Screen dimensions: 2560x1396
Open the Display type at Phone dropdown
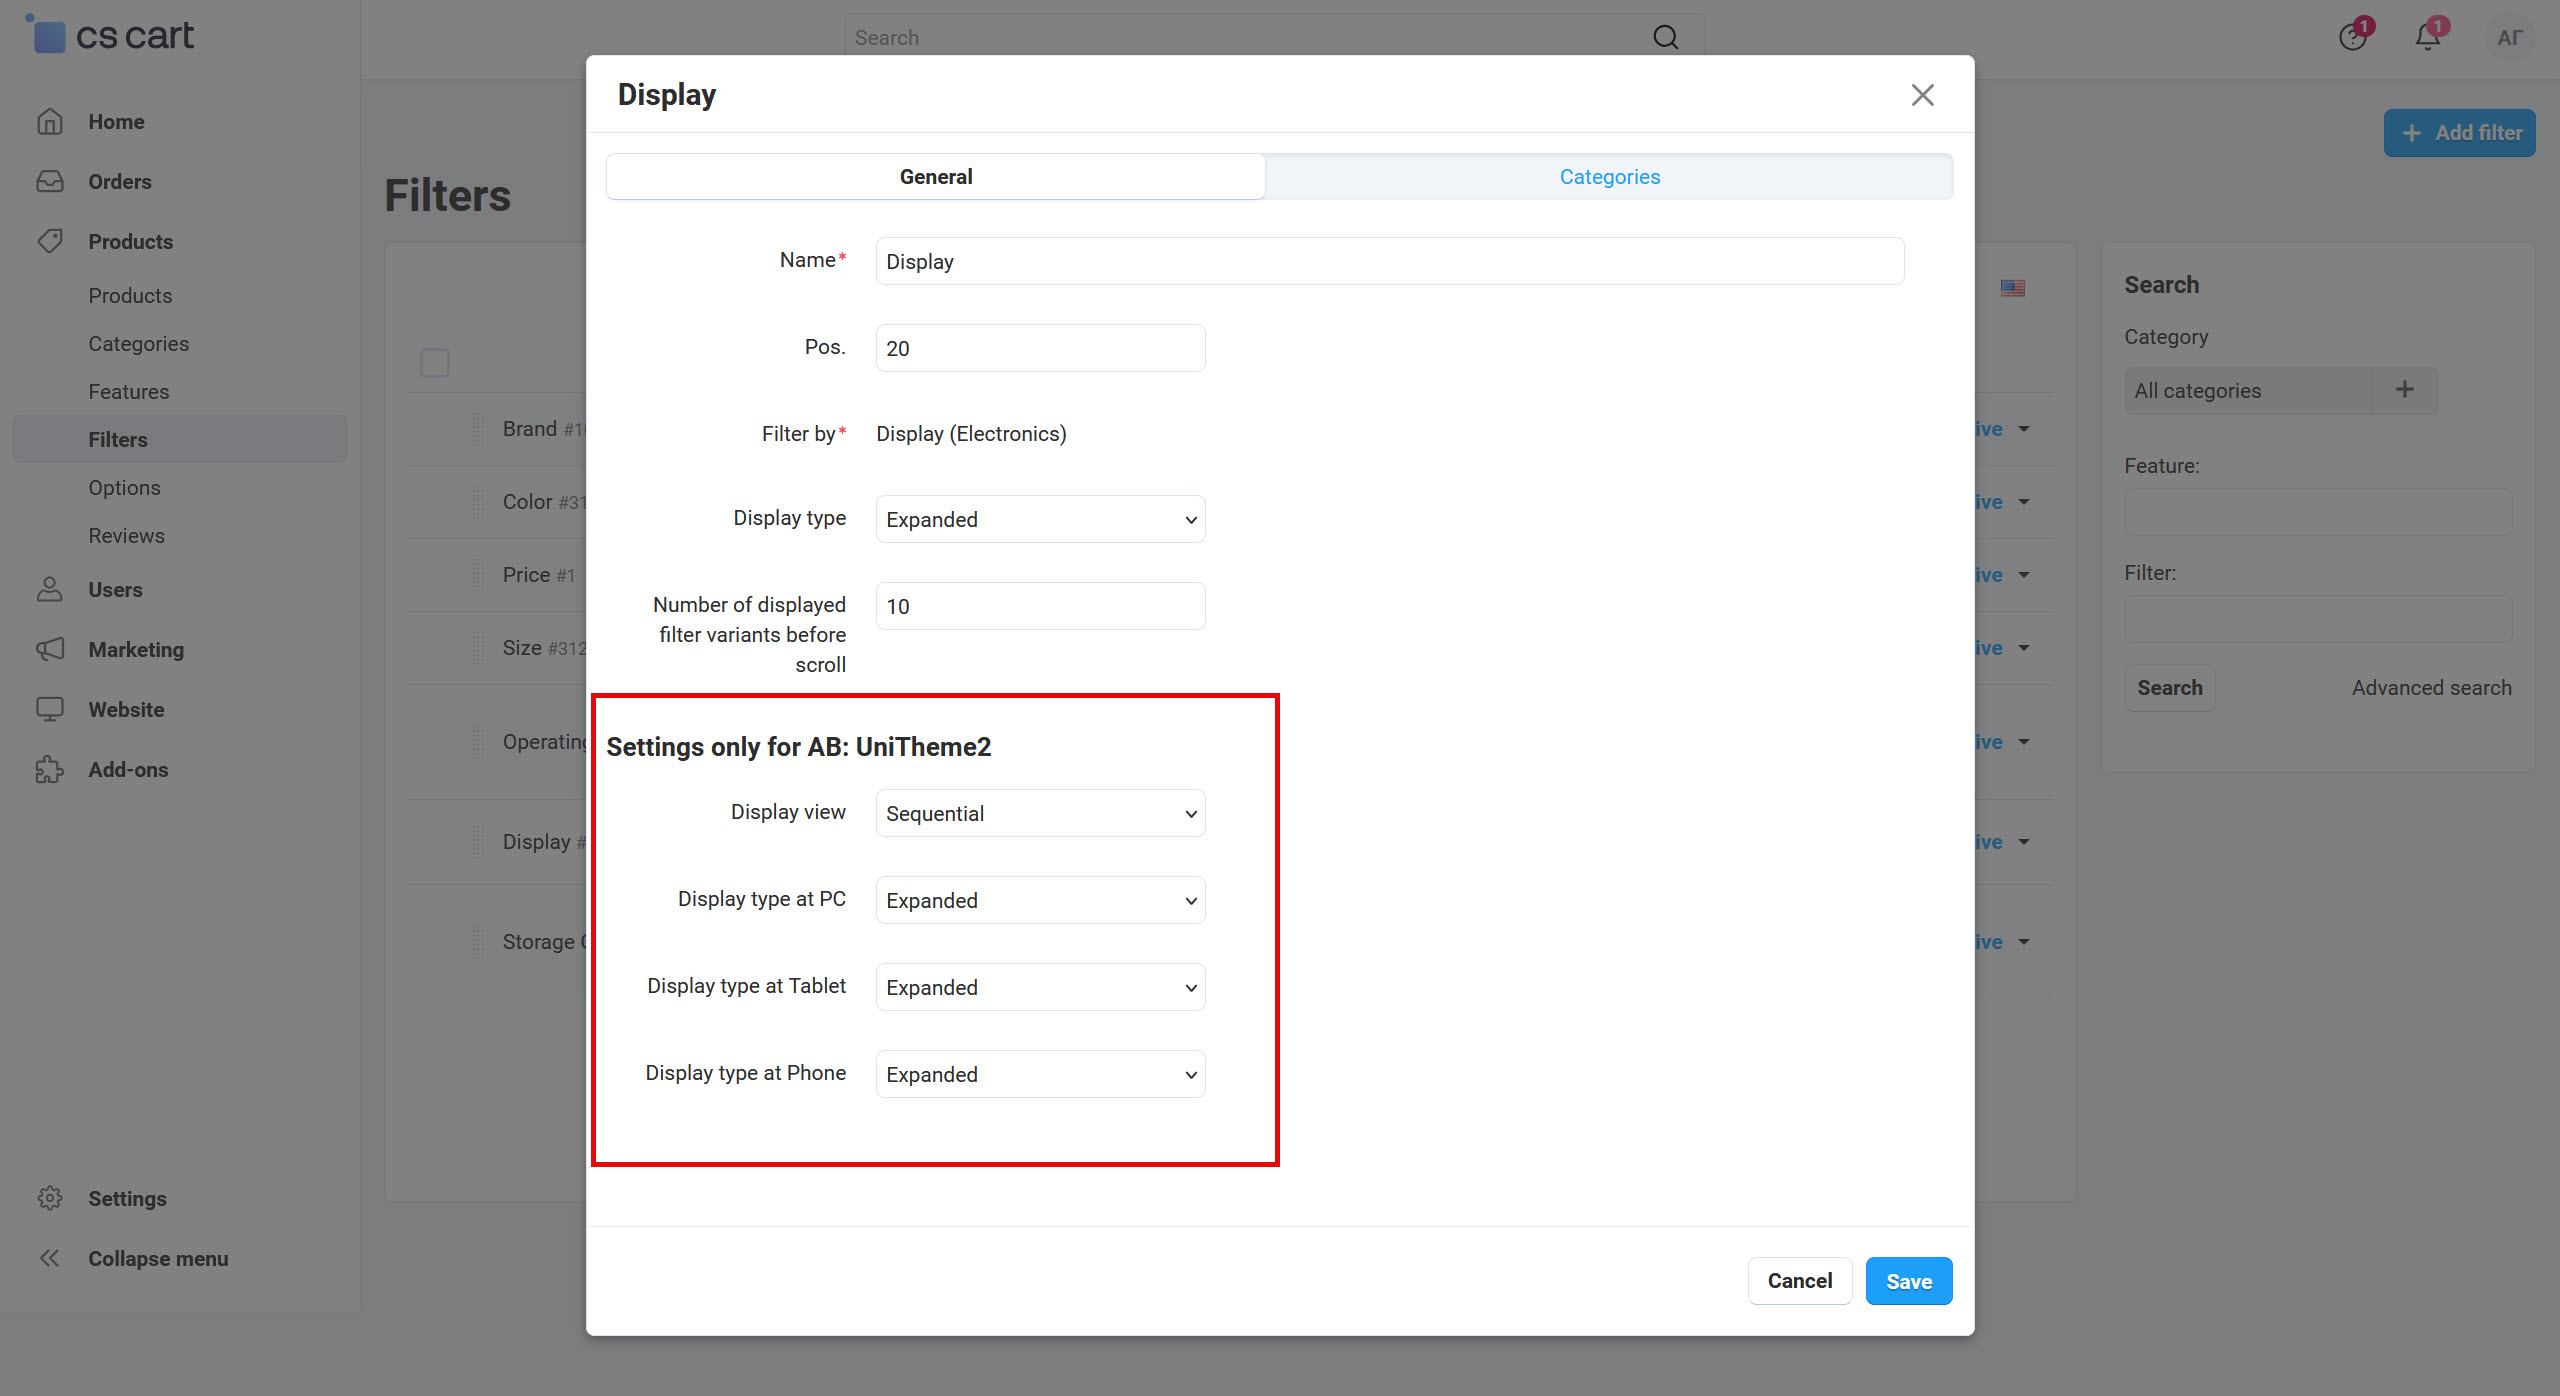tap(1041, 1074)
